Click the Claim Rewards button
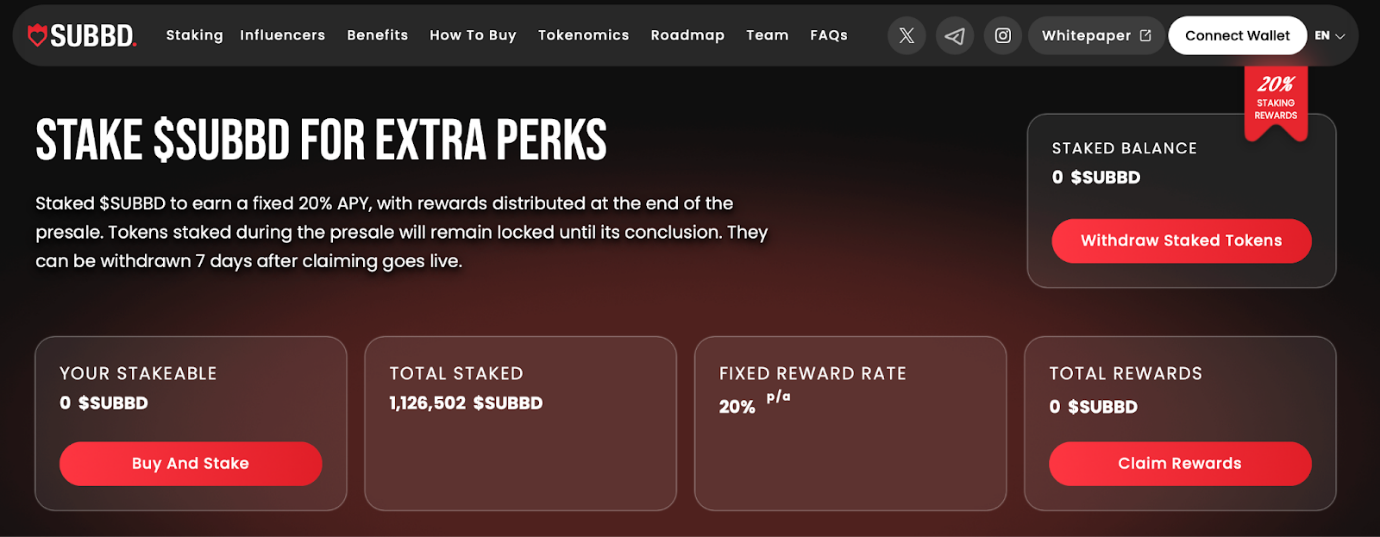The width and height of the screenshot is (1380, 537). point(1179,464)
